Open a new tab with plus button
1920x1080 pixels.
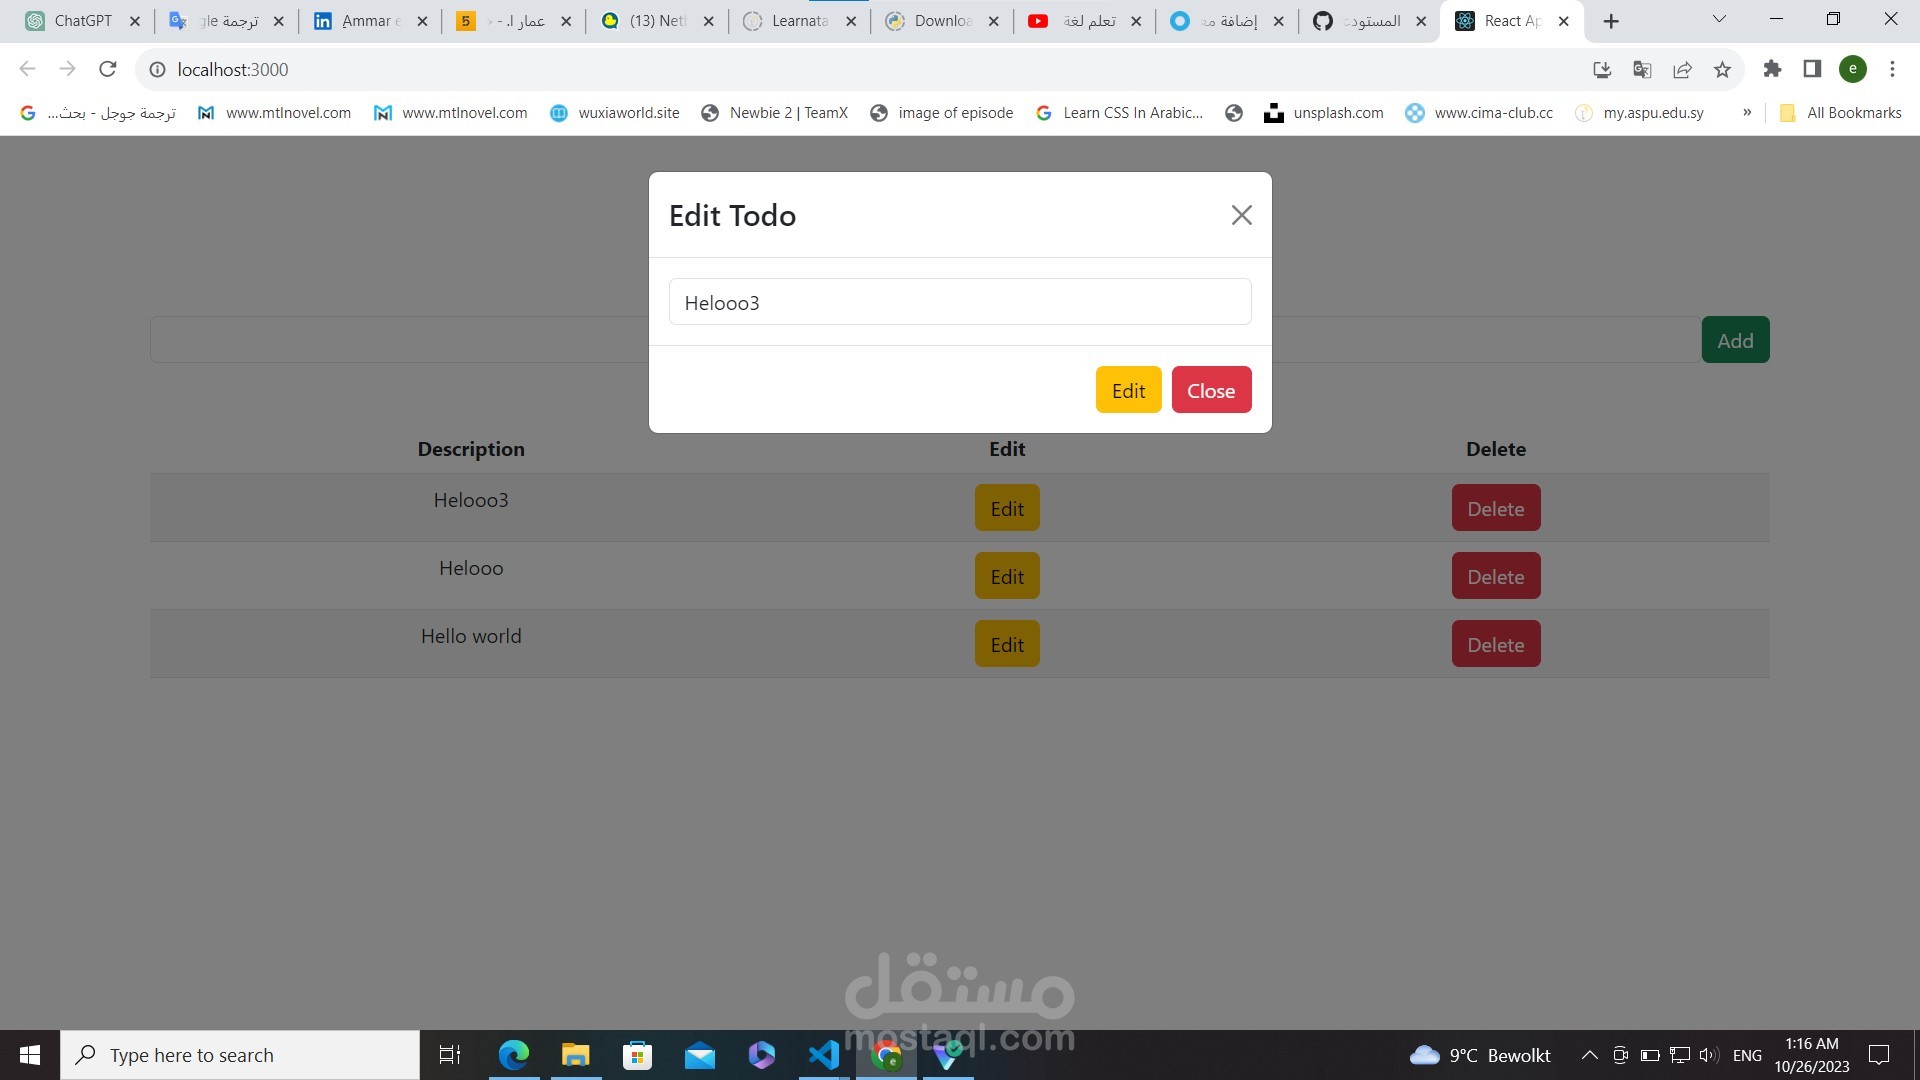coord(1611,21)
